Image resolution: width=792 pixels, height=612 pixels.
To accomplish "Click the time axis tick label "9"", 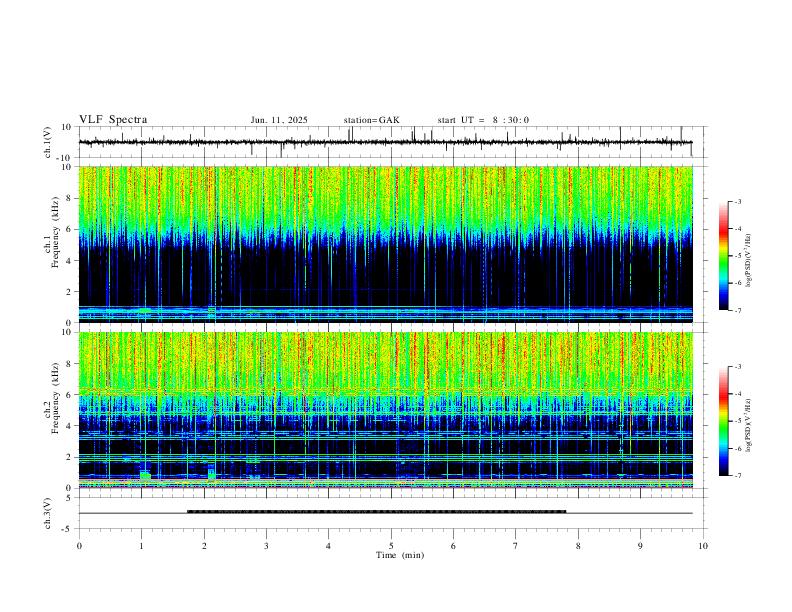I will point(640,546).
